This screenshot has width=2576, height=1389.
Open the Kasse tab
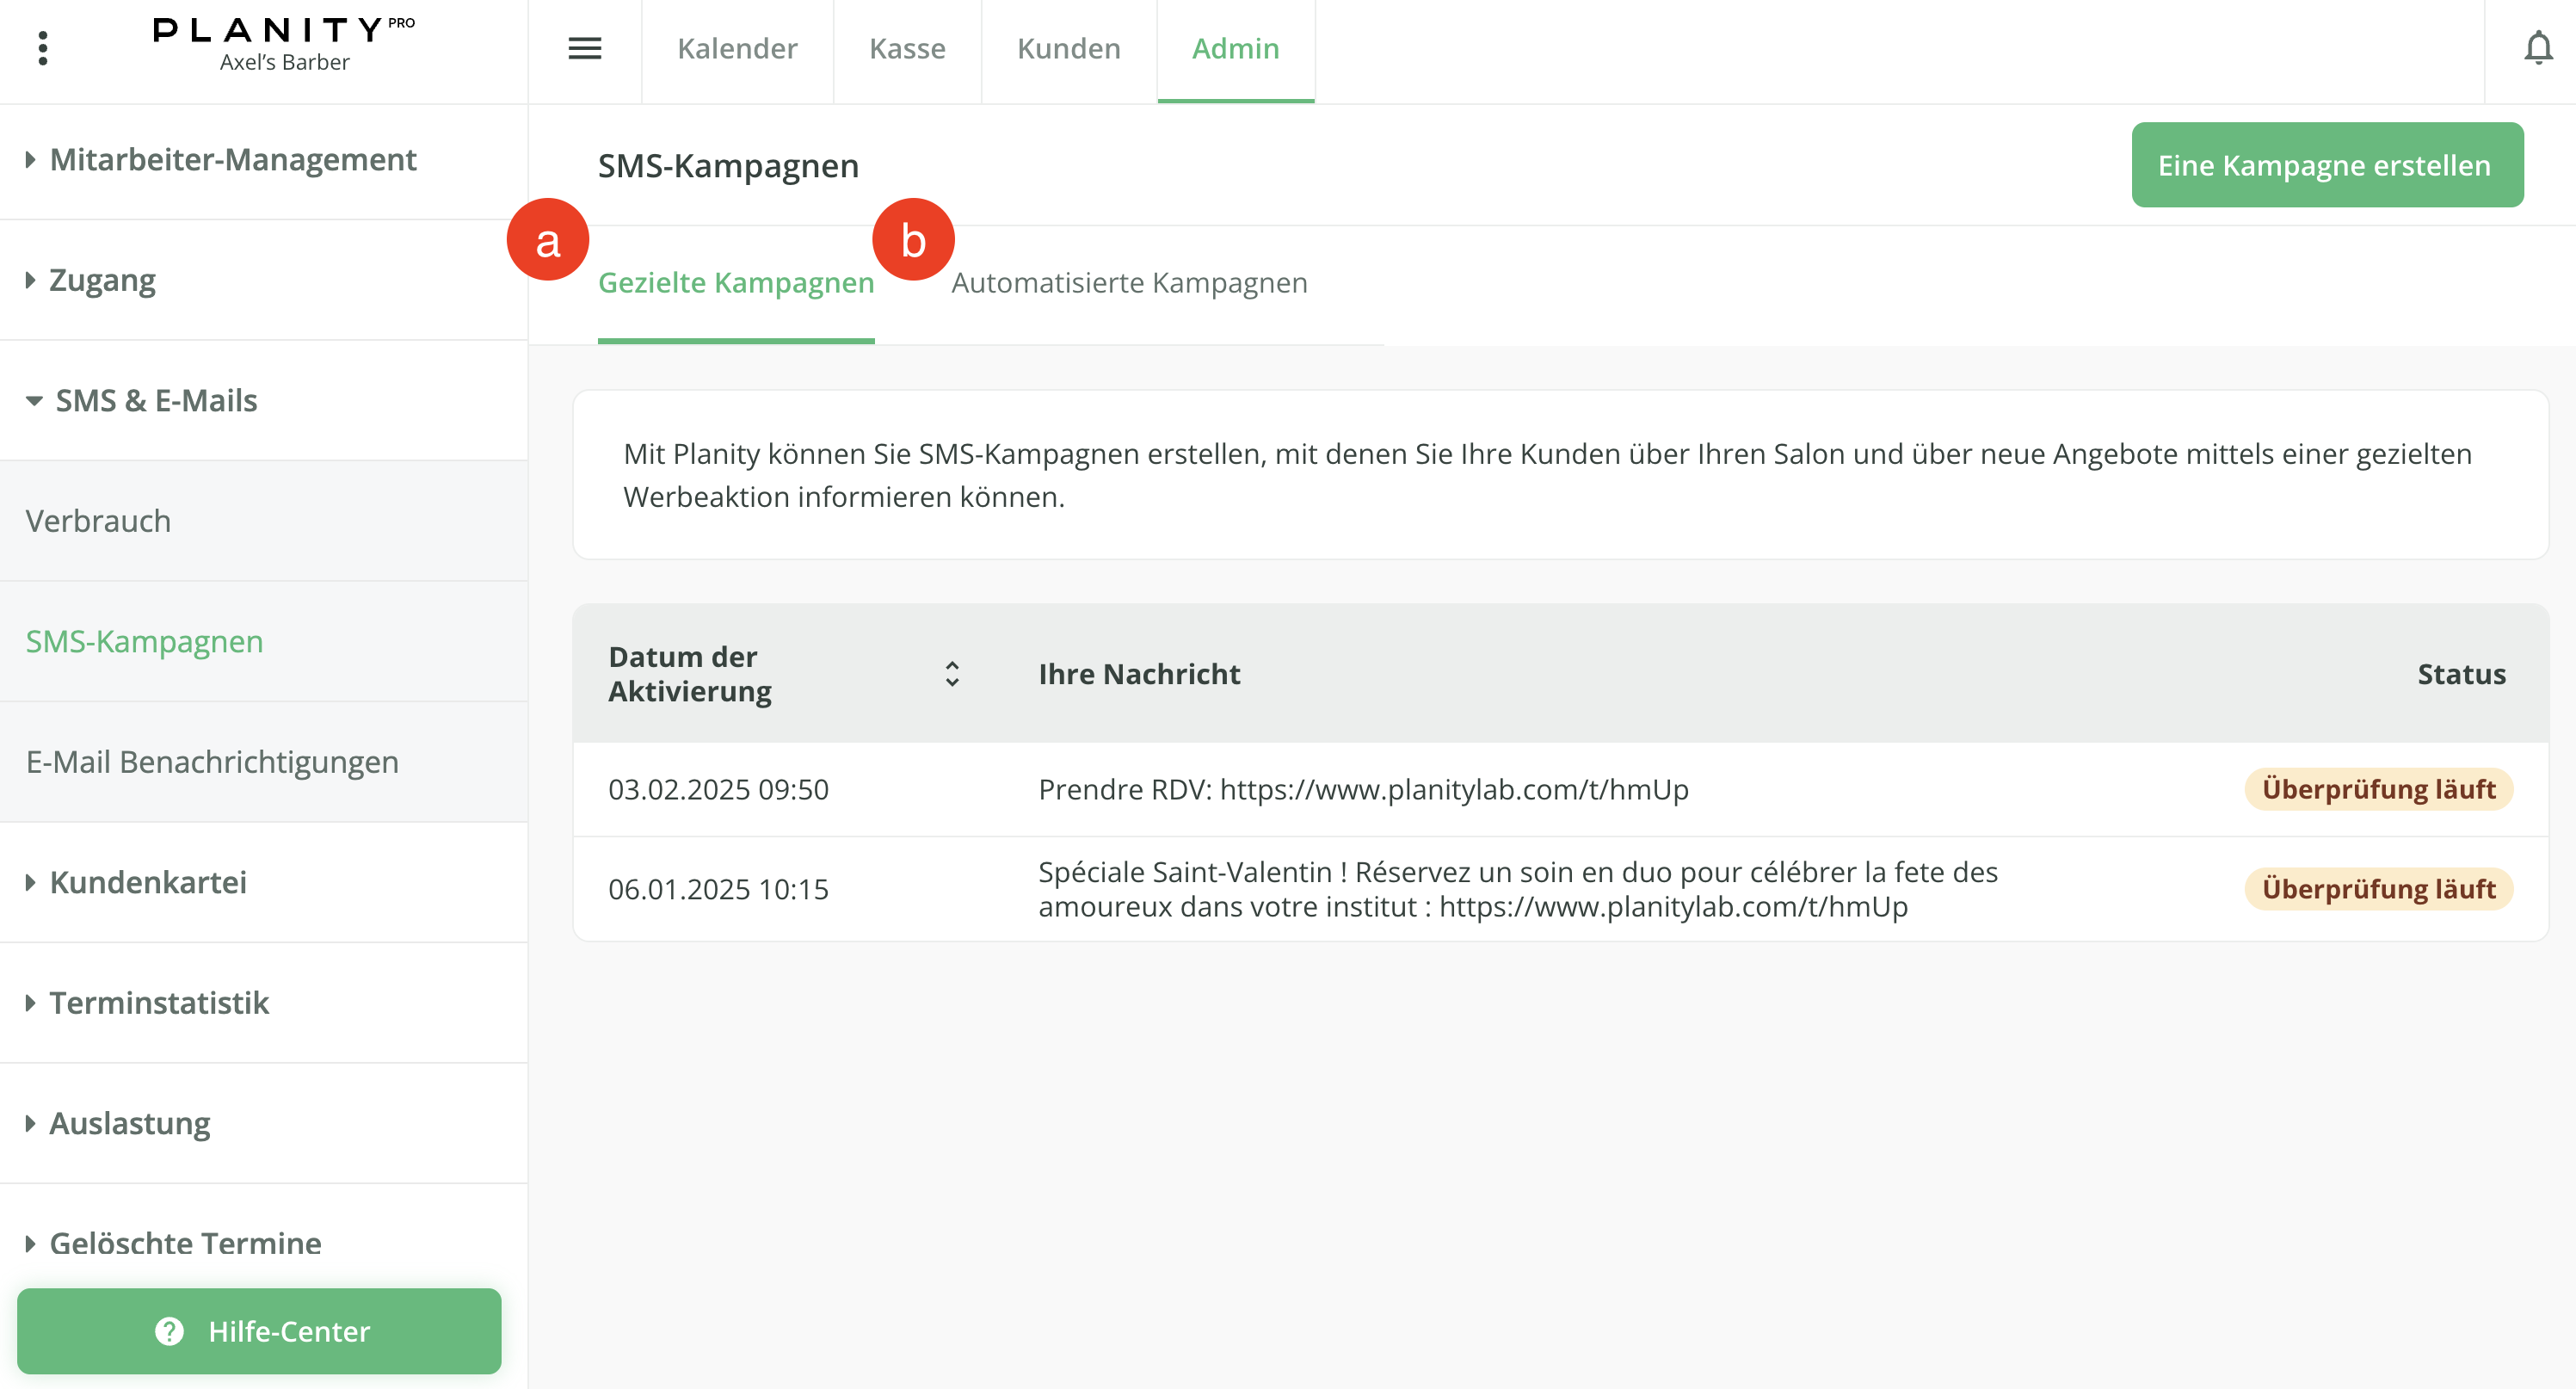[906, 48]
